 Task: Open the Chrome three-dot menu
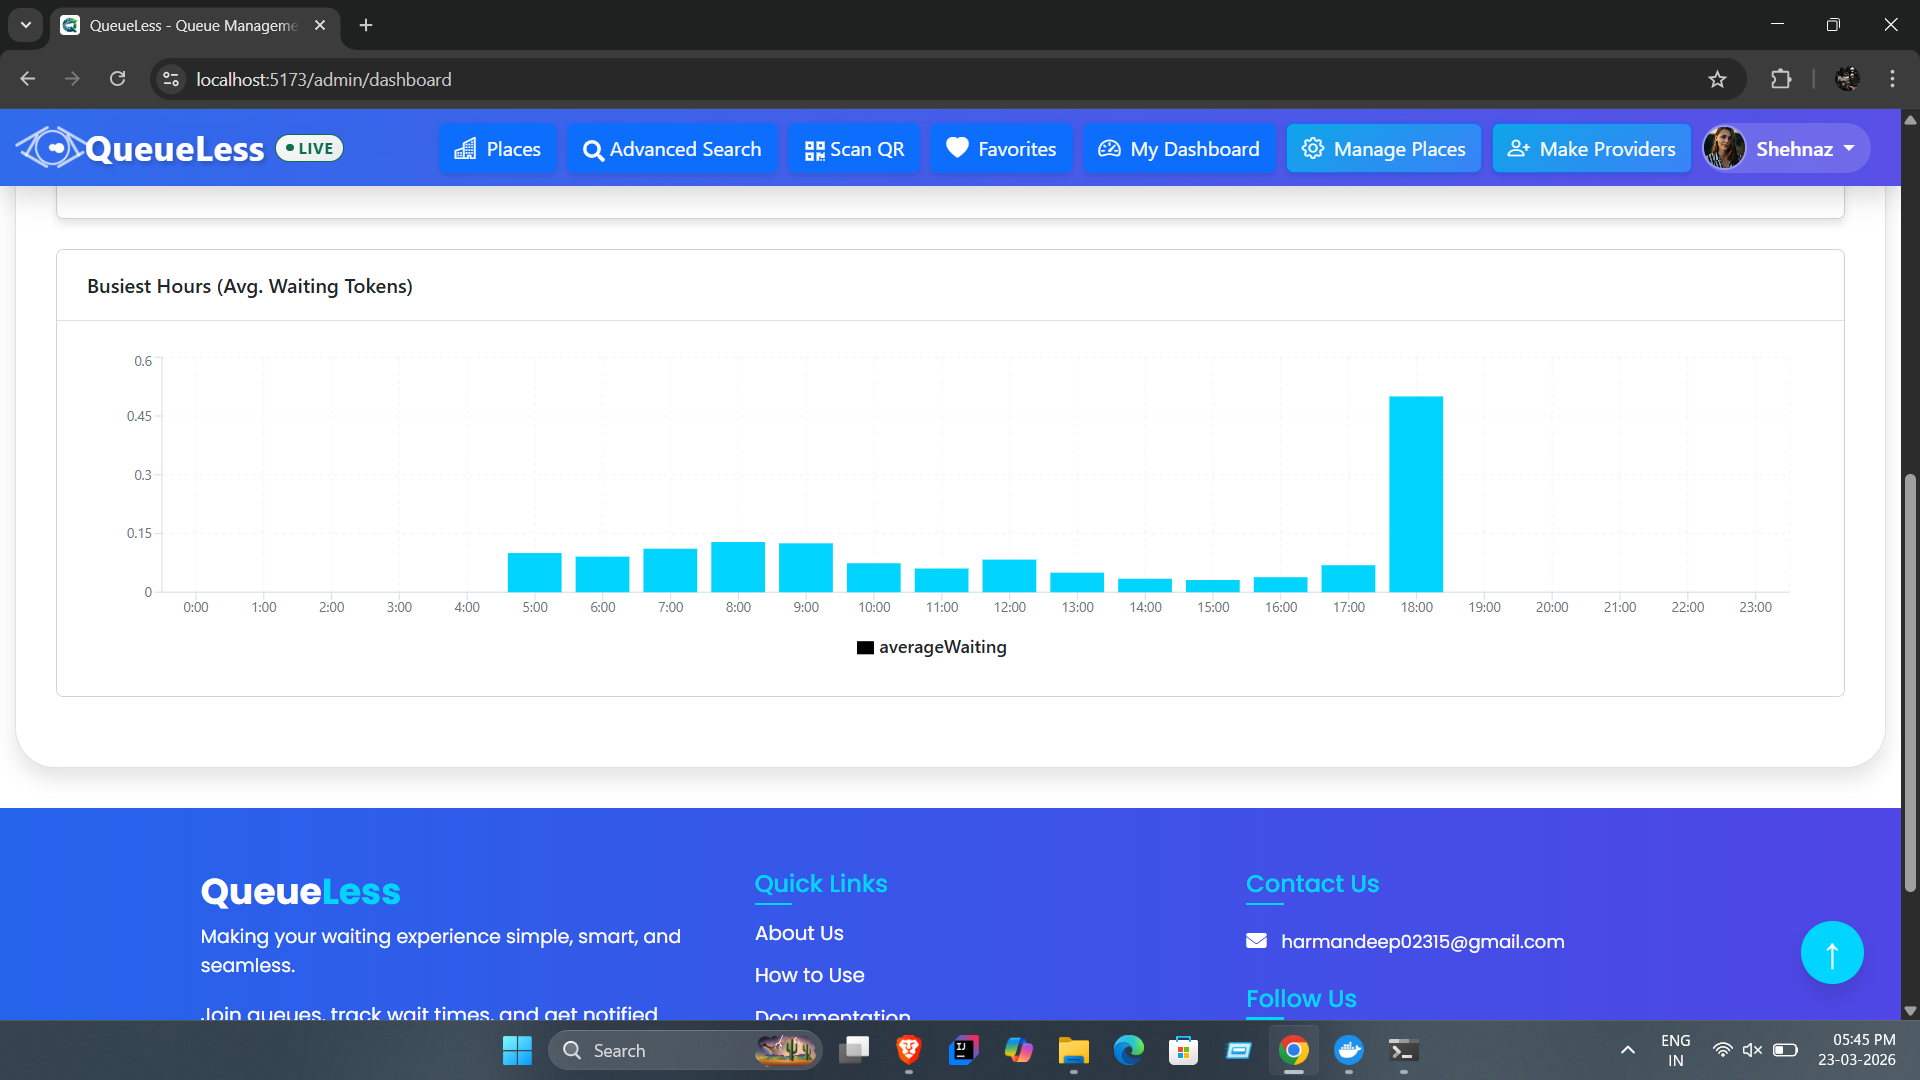click(1892, 79)
